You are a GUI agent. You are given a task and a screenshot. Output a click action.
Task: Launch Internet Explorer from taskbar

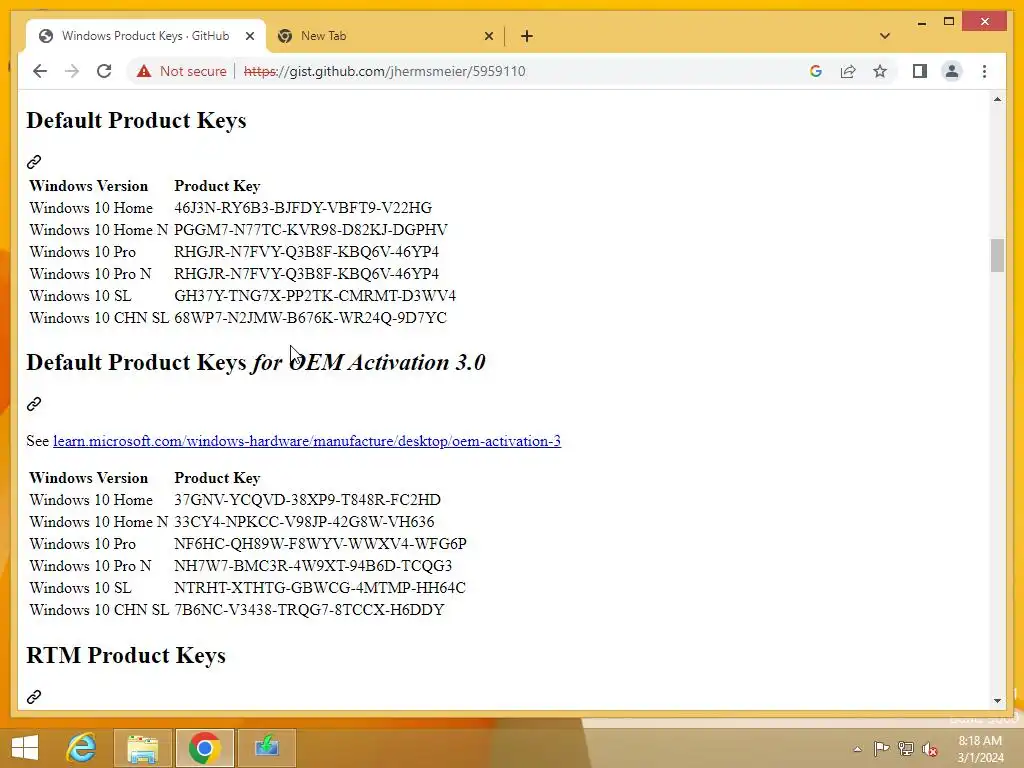pyautogui.click(x=82, y=748)
